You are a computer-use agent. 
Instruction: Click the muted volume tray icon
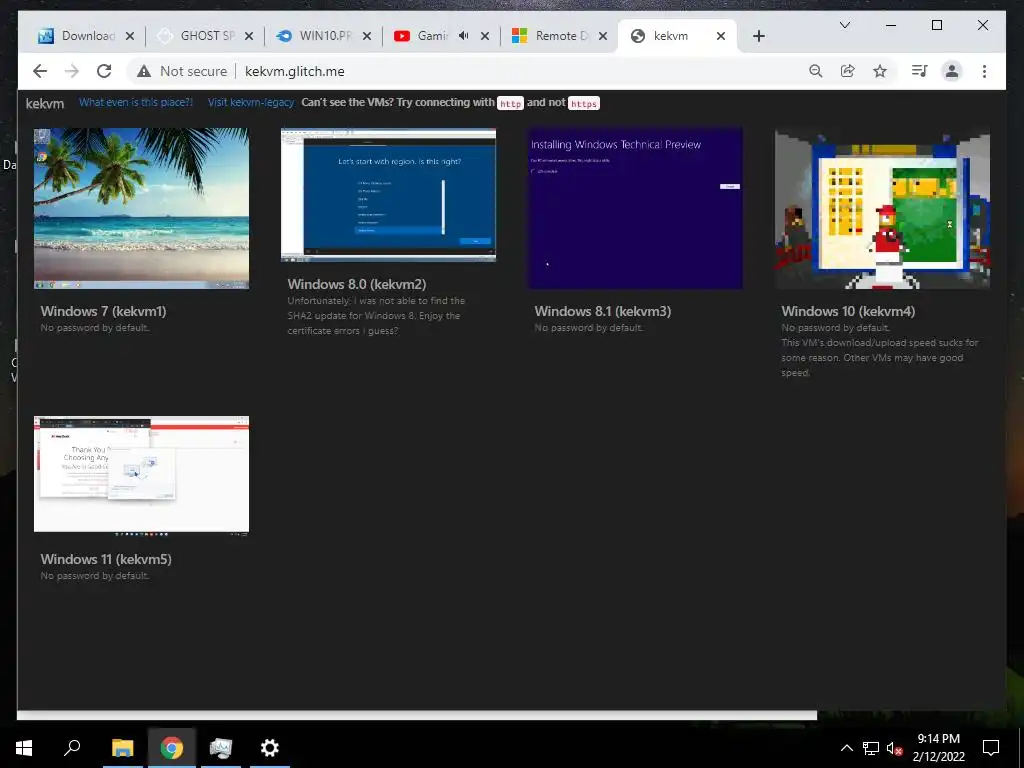click(x=895, y=748)
